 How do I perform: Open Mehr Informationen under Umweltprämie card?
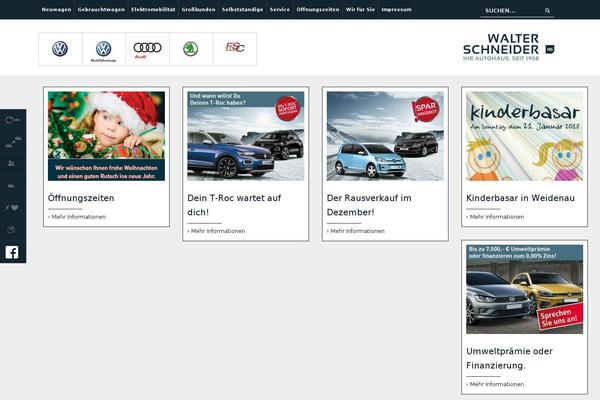pyautogui.click(x=495, y=384)
